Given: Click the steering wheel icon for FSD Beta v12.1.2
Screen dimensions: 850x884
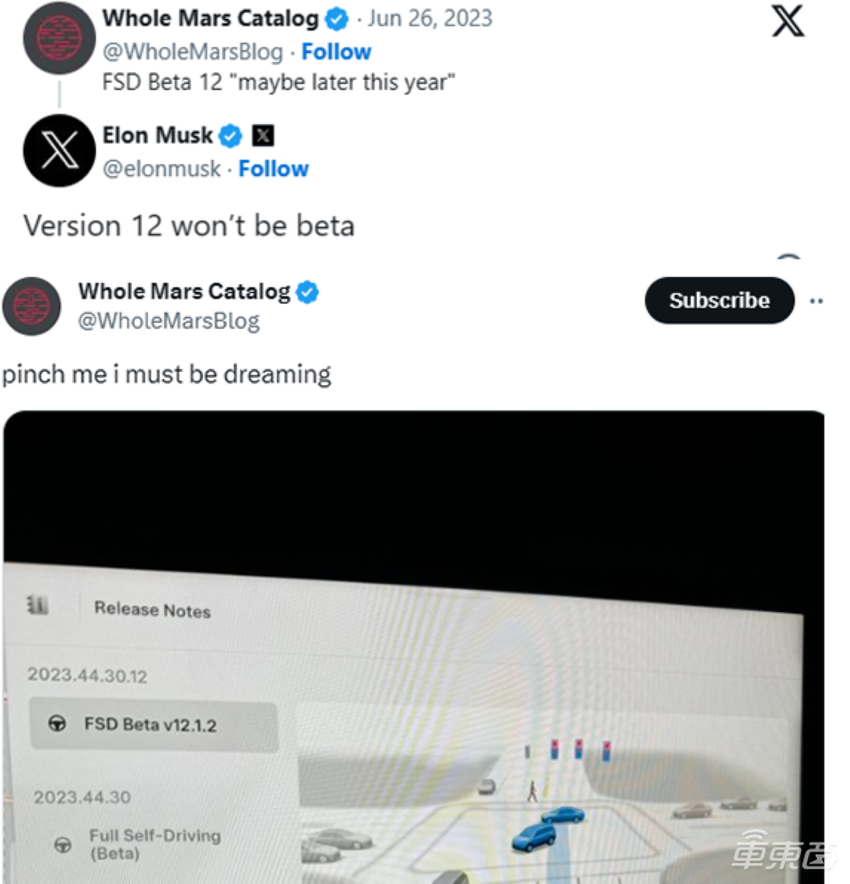Looking at the screenshot, I should 59,725.
